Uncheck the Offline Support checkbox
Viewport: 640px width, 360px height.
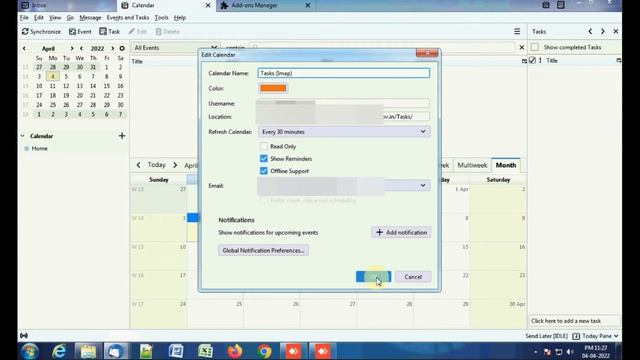tap(264, 171)
